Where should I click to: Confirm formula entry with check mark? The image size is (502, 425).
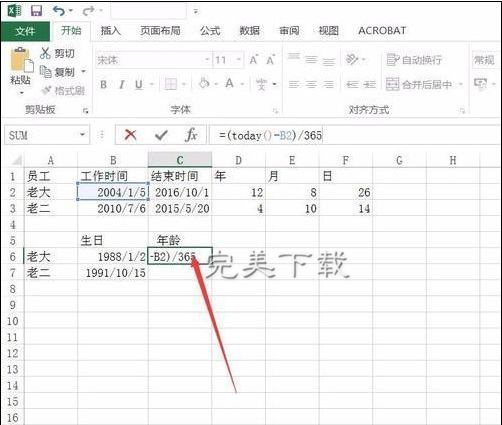point(161,135)
